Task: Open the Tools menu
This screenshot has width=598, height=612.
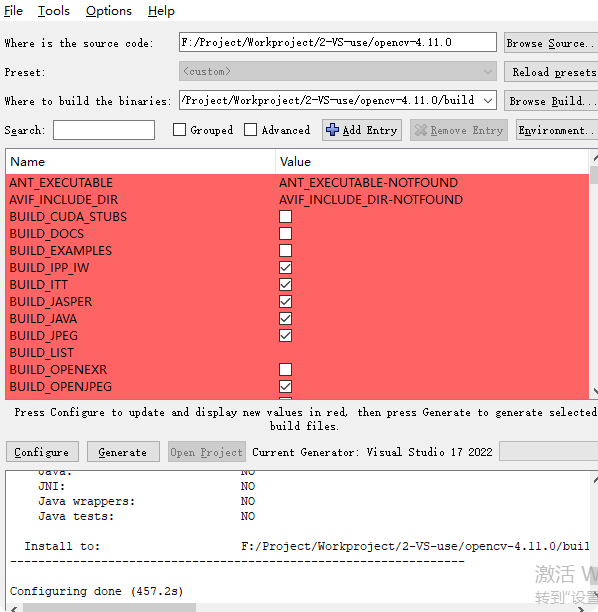Action: pos(53,11)
